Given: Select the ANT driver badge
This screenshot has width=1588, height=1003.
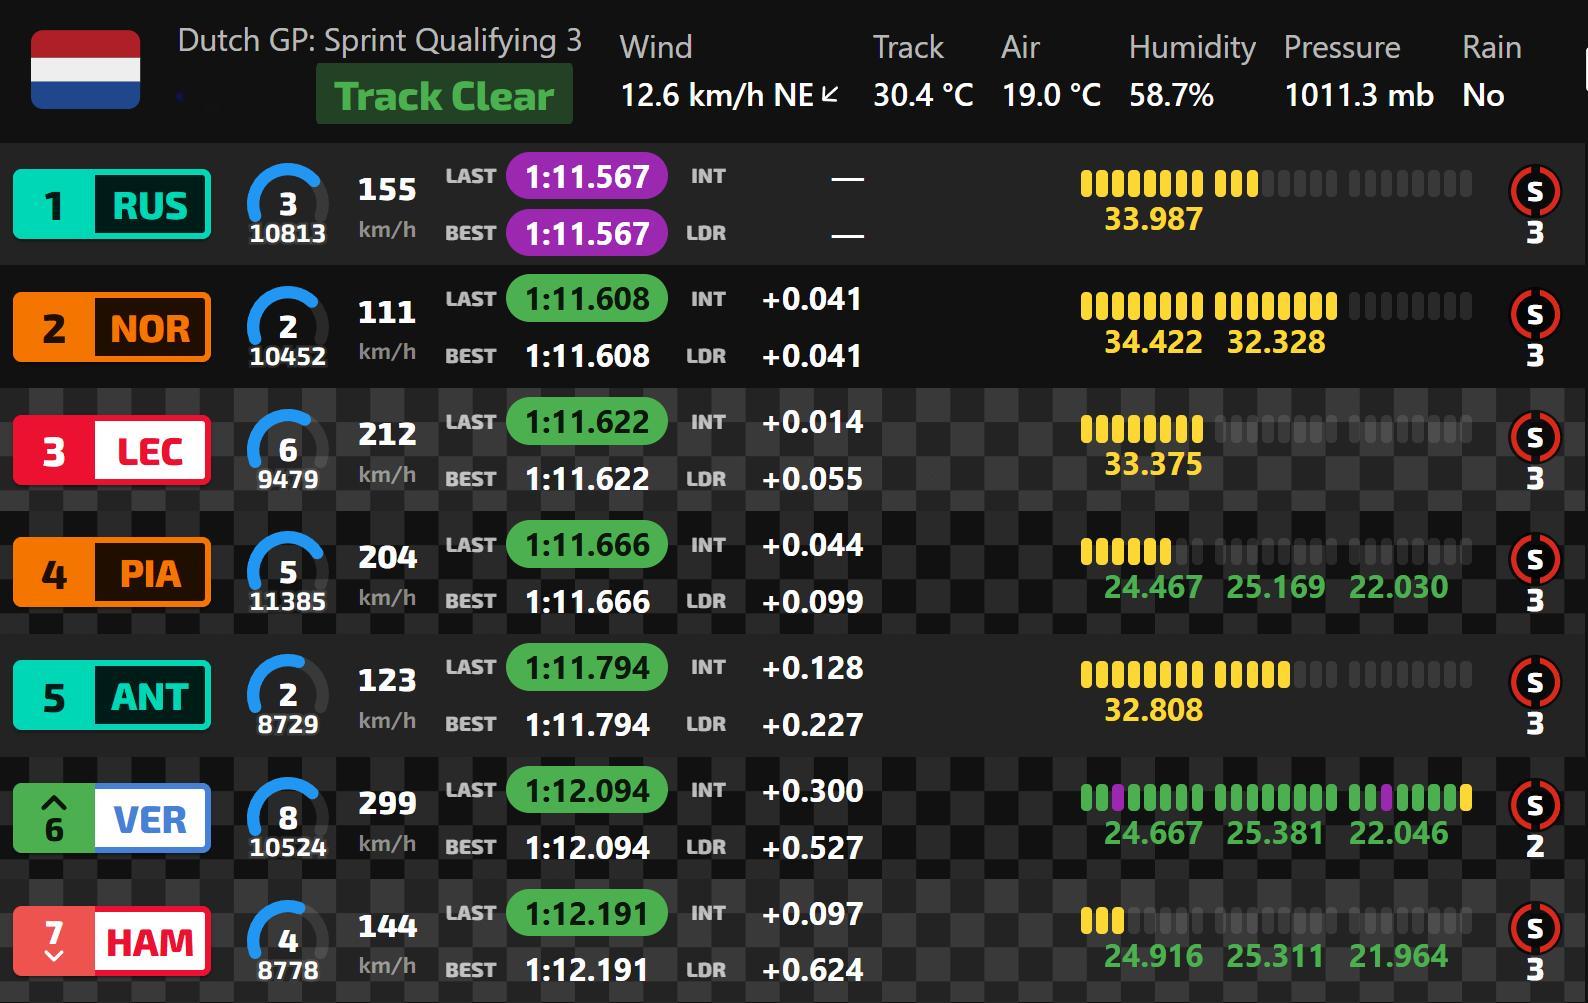Looking at the screenshot, I should (x=112, y=696).
